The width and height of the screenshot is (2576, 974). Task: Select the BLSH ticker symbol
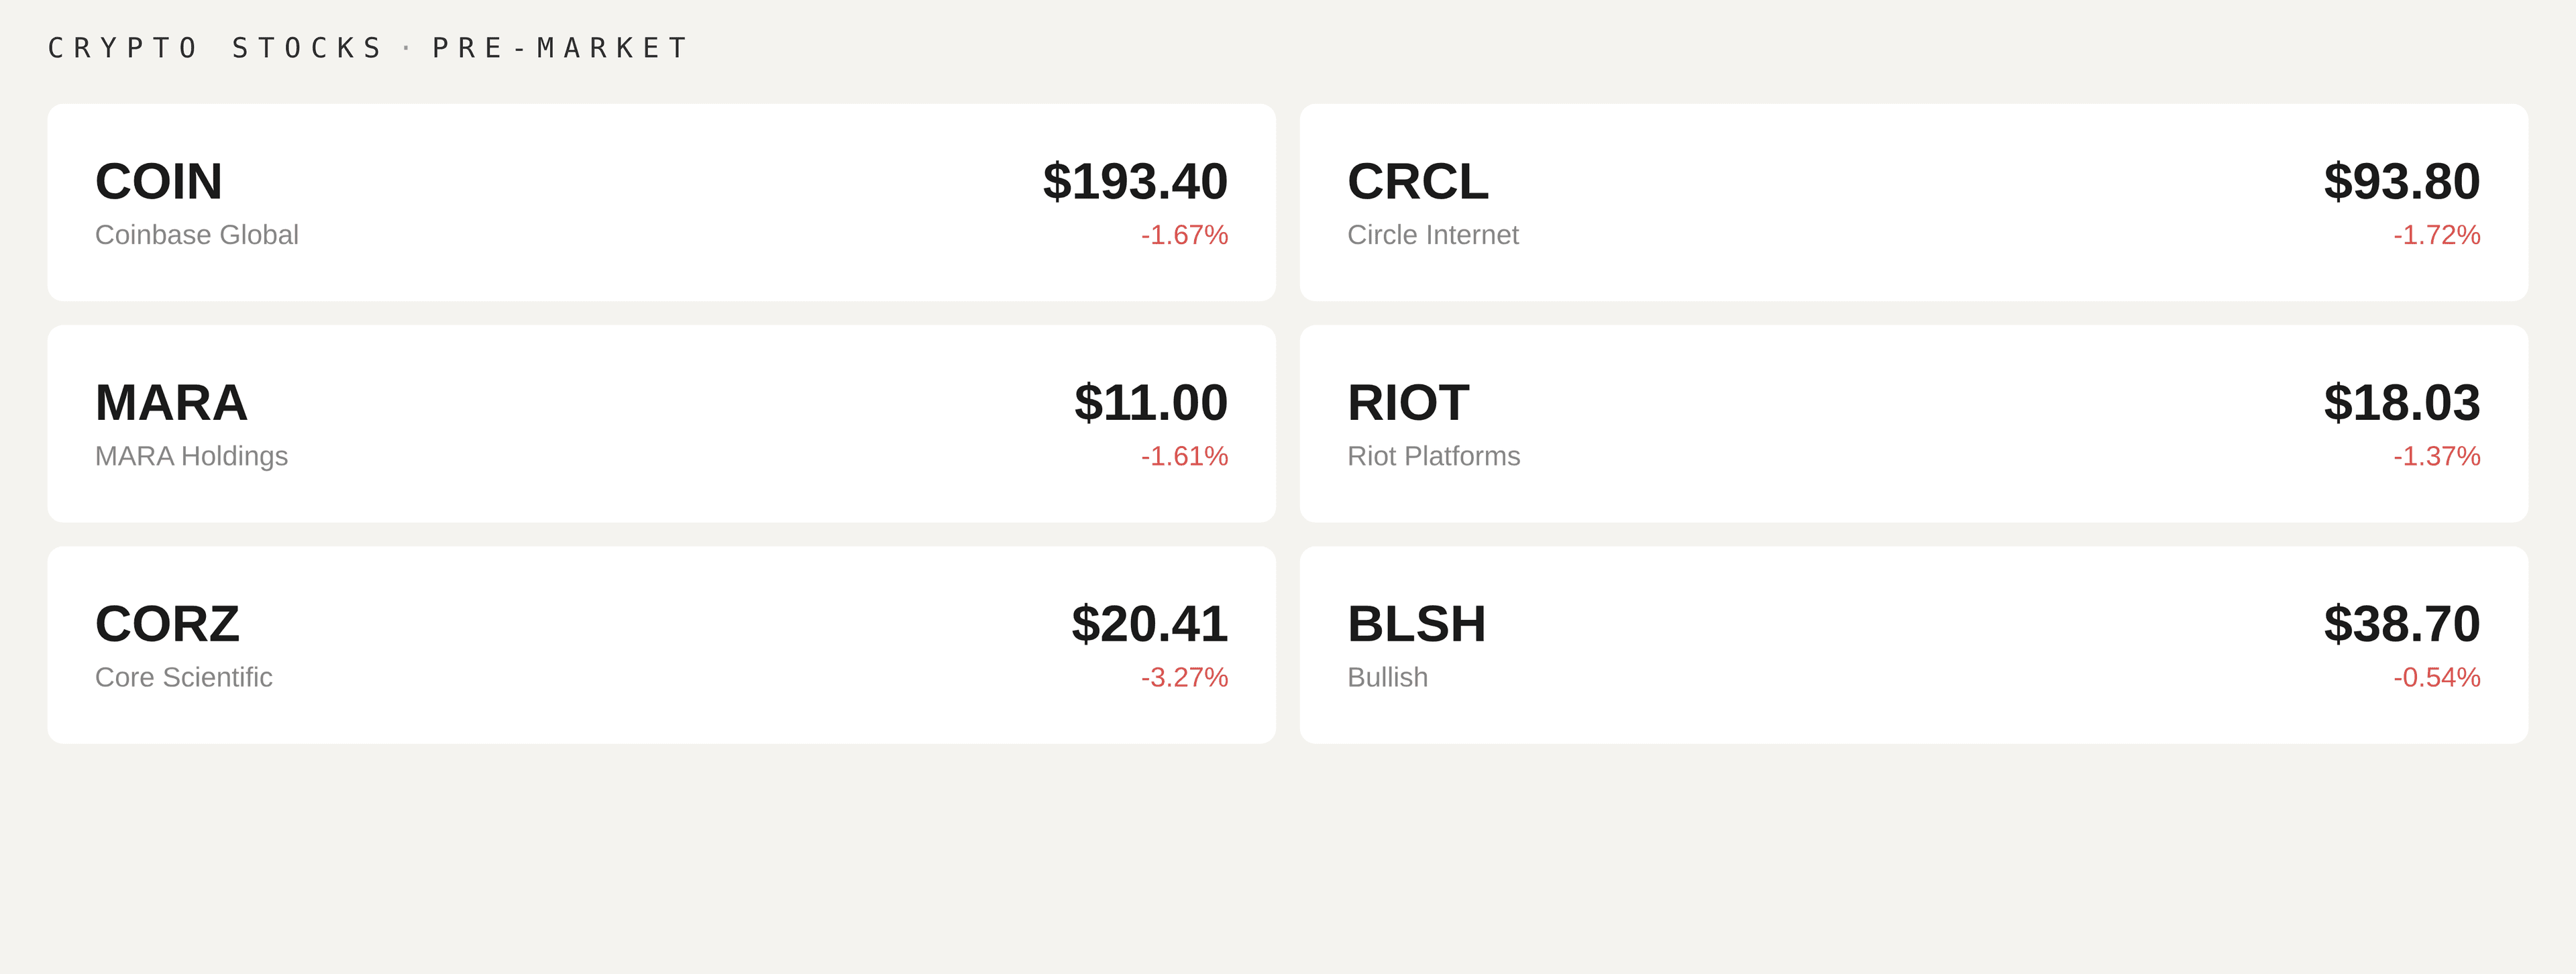click(x=1417, y=624)
